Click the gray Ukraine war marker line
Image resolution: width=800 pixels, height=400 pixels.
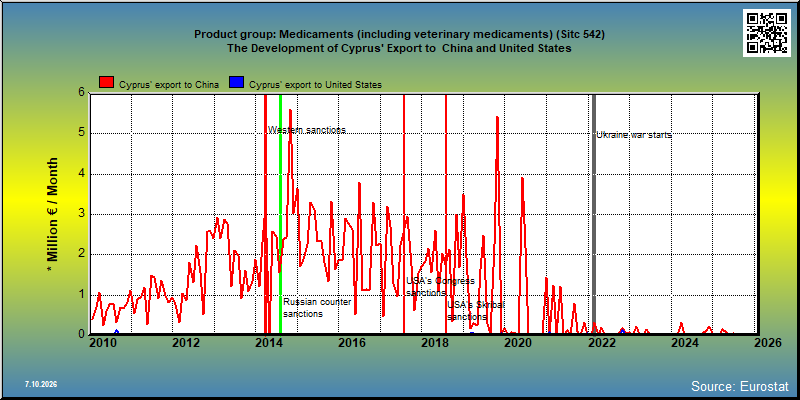[593, 213]
